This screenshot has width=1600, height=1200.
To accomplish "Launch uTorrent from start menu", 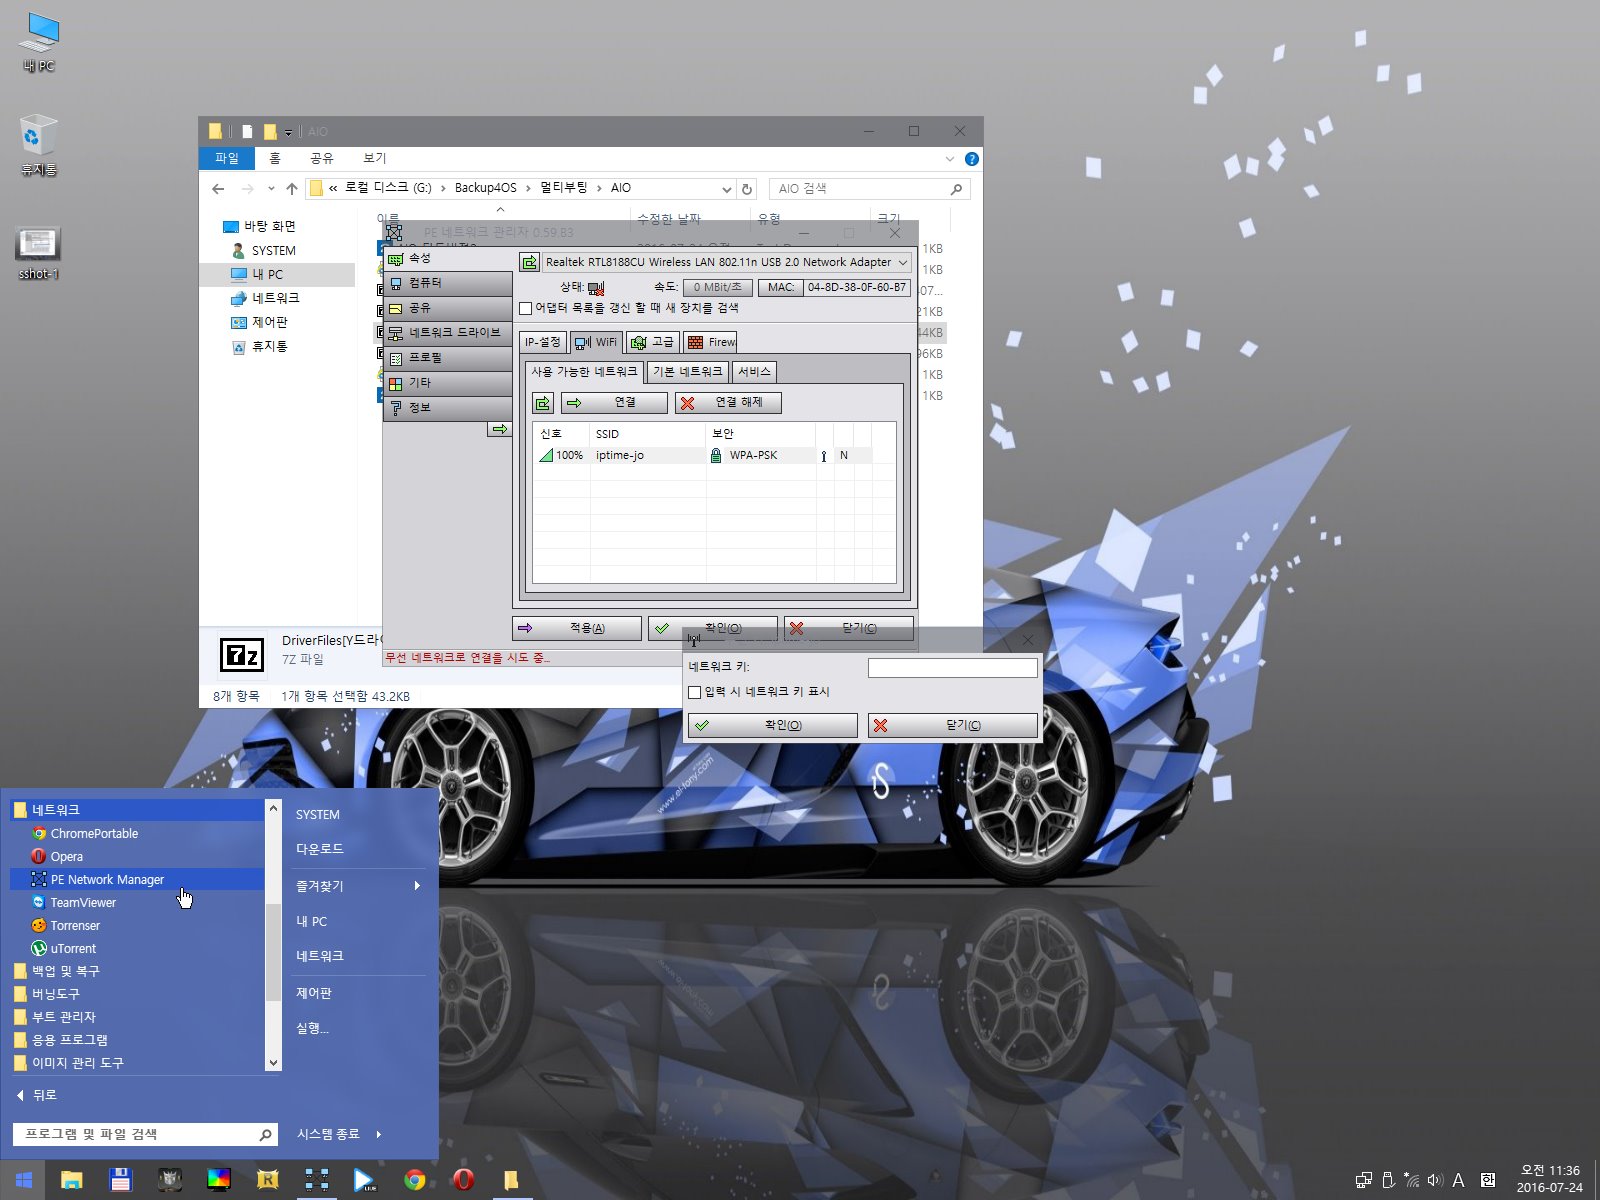I will (73, 948).
